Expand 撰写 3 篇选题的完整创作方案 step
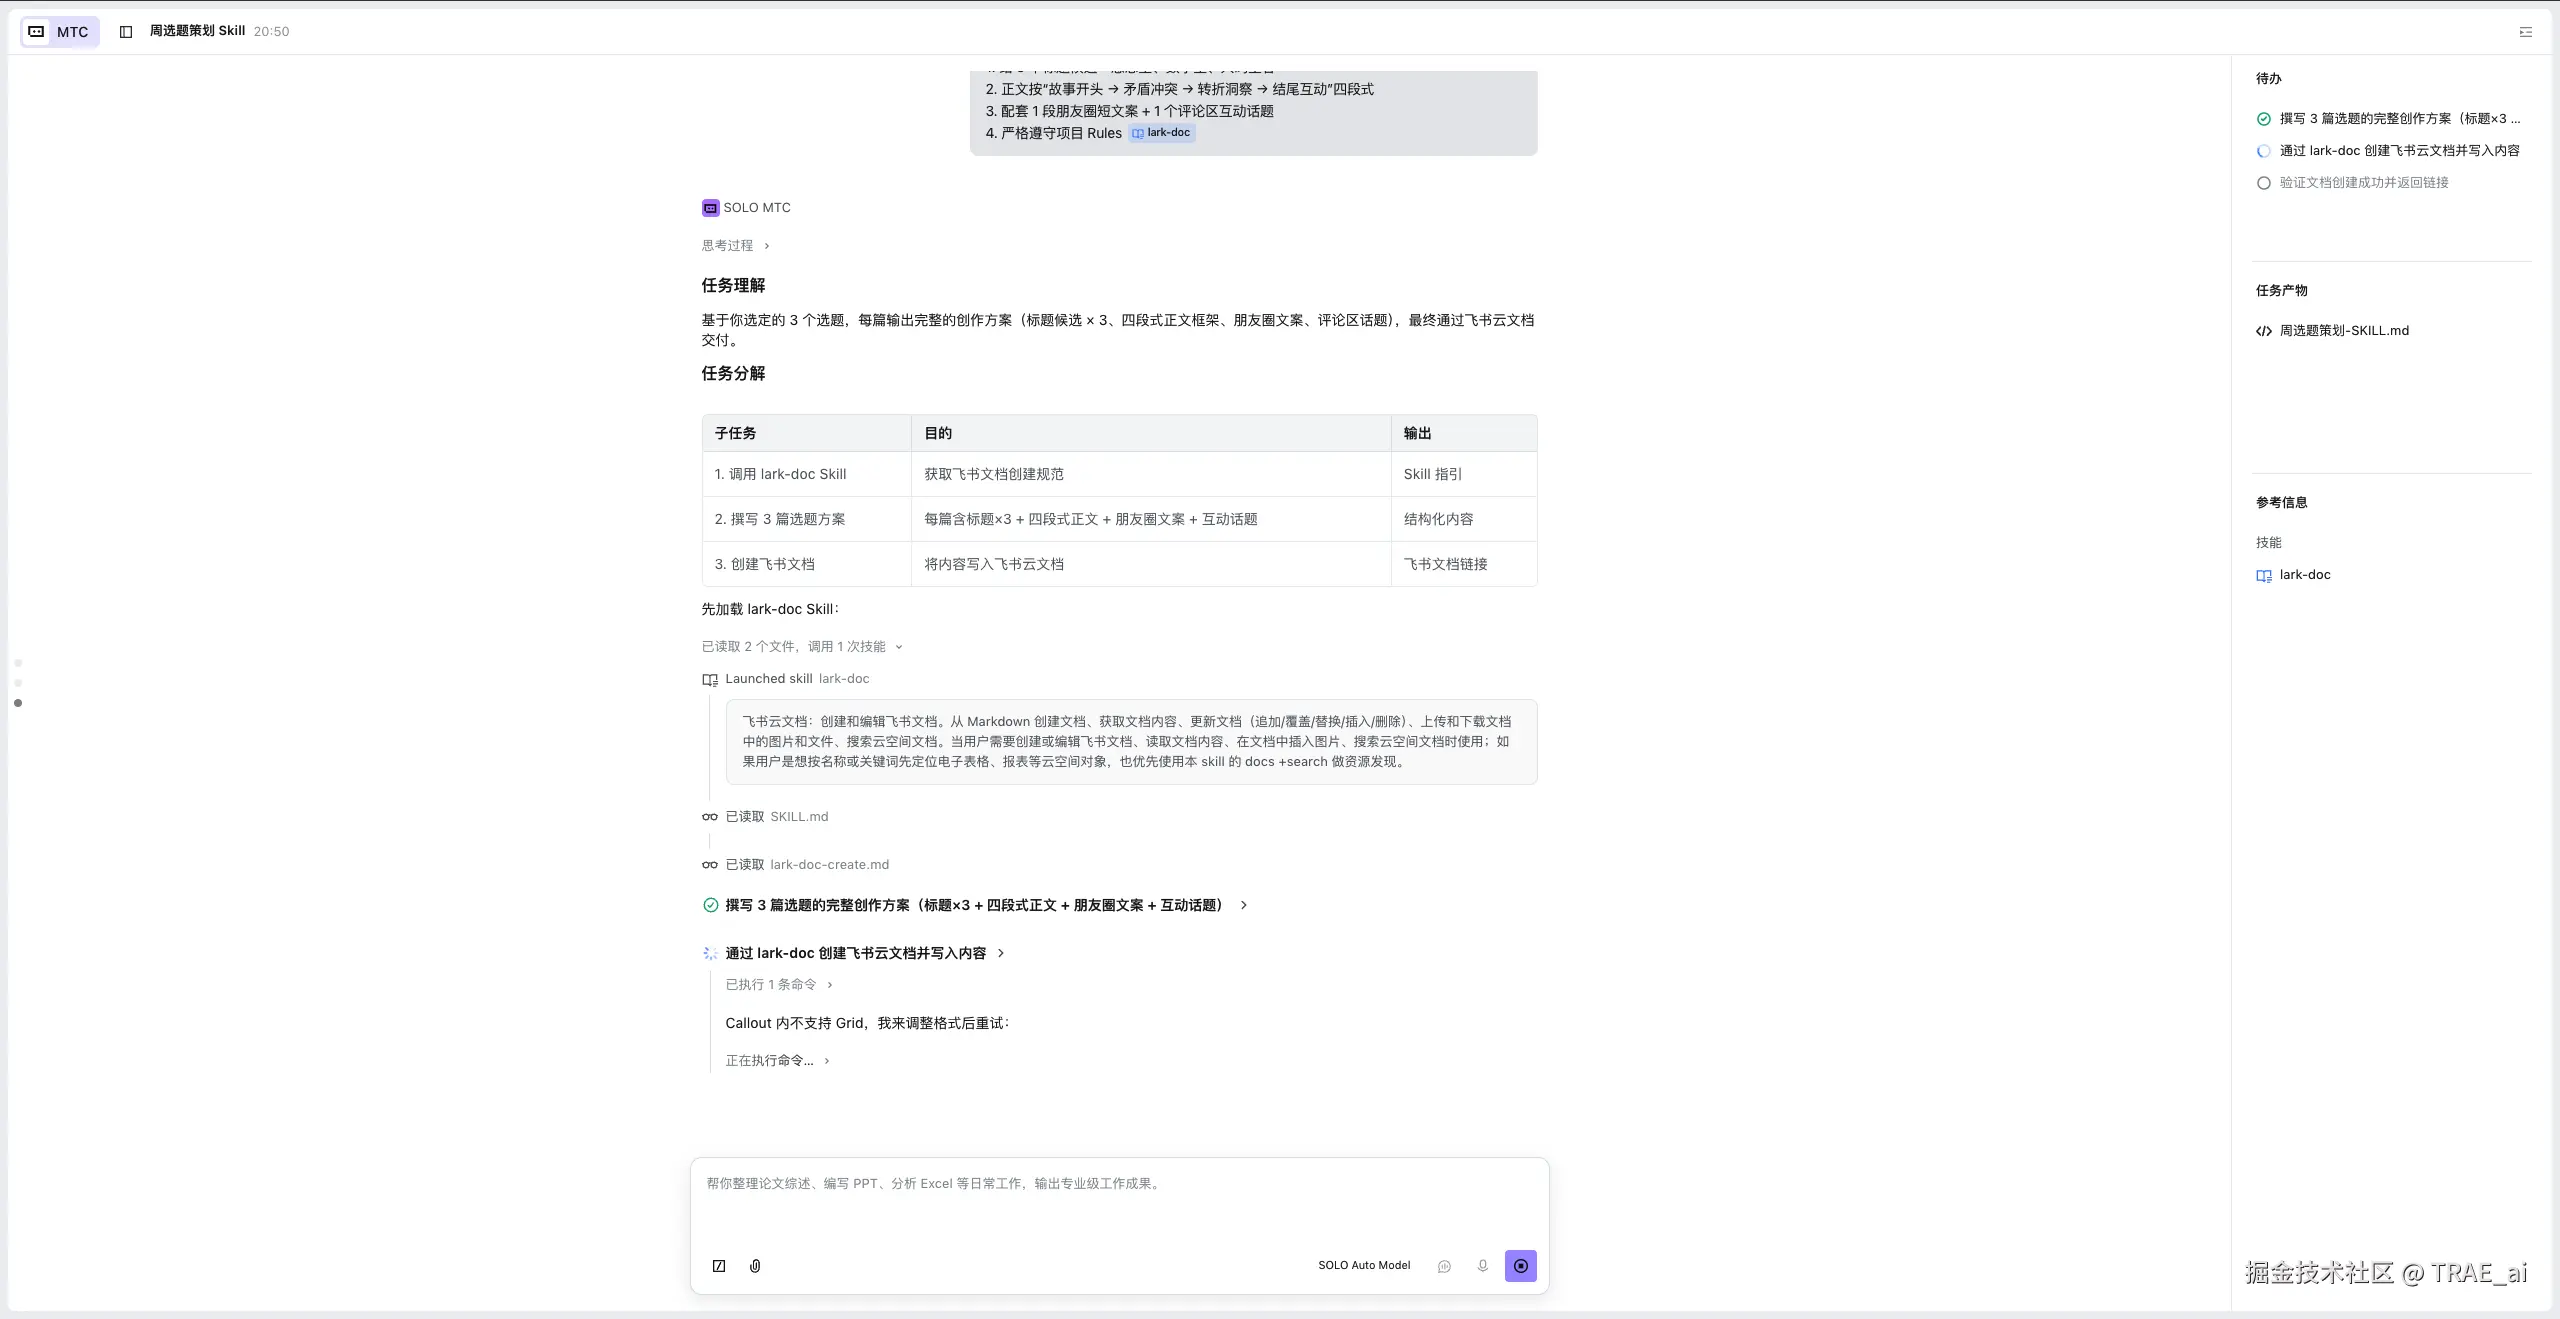Screen dimensions: 2560x1319 [x=976, y=906]
